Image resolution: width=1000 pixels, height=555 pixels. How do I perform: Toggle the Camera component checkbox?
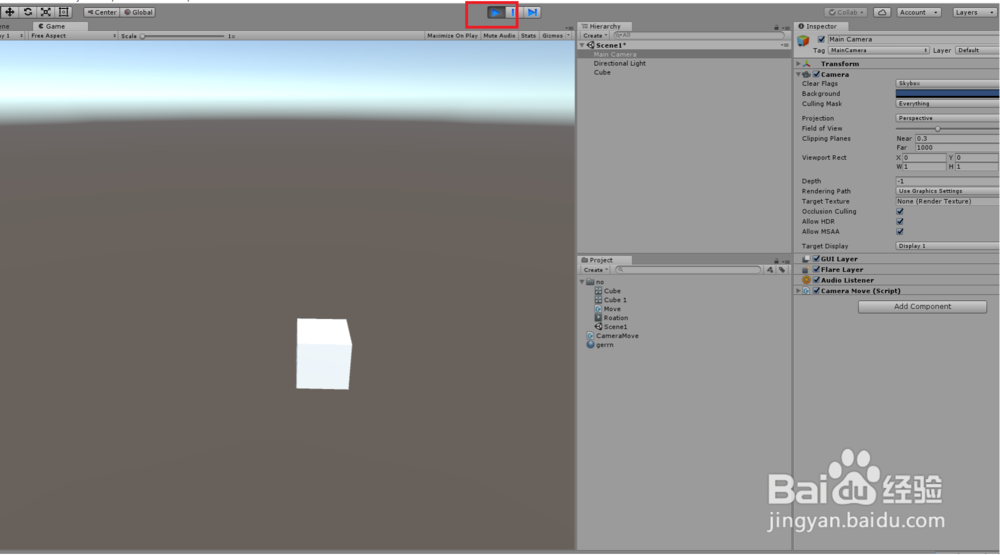[x=816, y=75]
